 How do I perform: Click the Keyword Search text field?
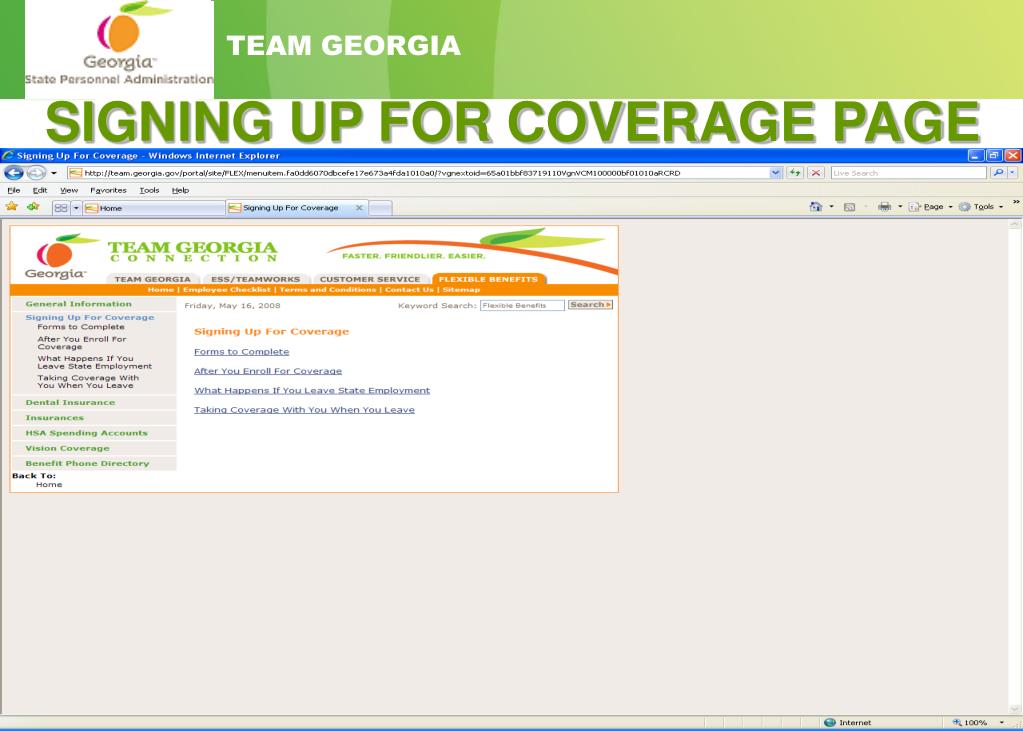(522, 305)
